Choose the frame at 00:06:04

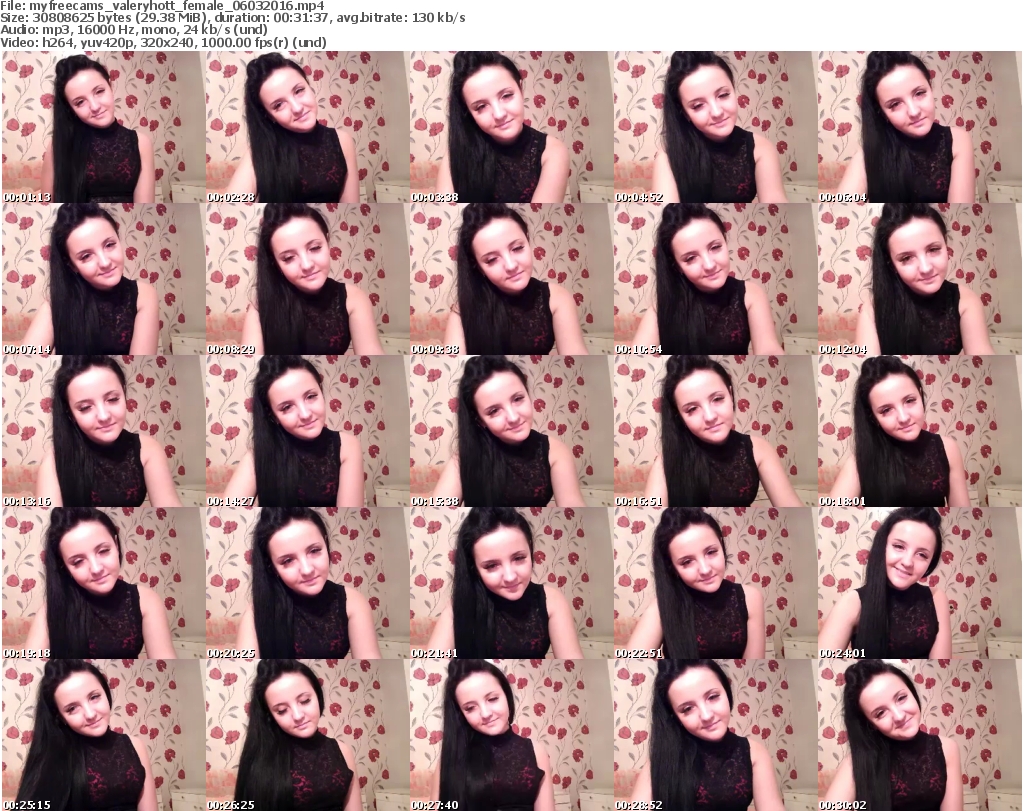click(x=919, y=128)
